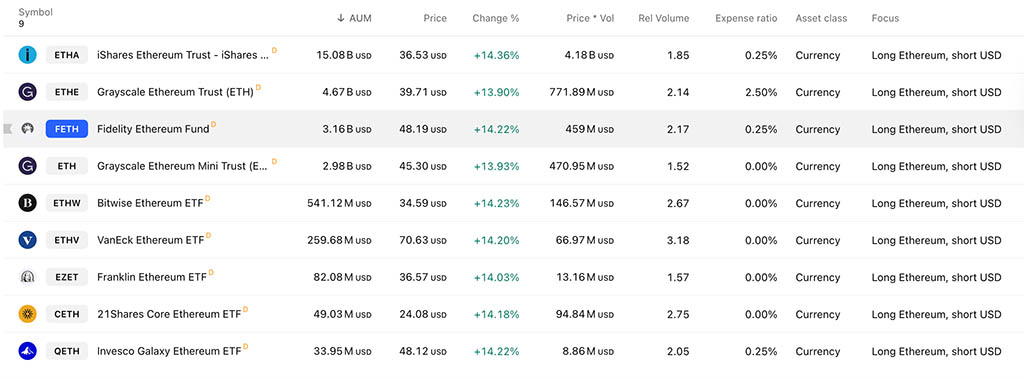Click the Symbol column header

coord(35,12)
